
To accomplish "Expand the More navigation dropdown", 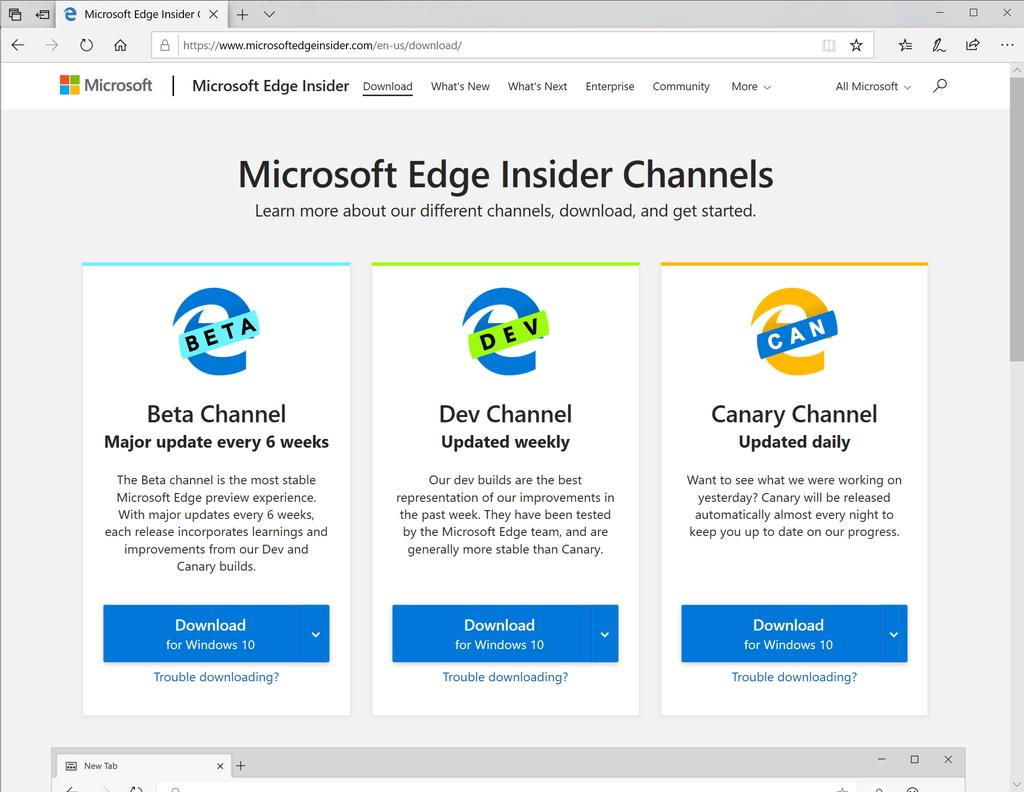I will tap(750, 87).
